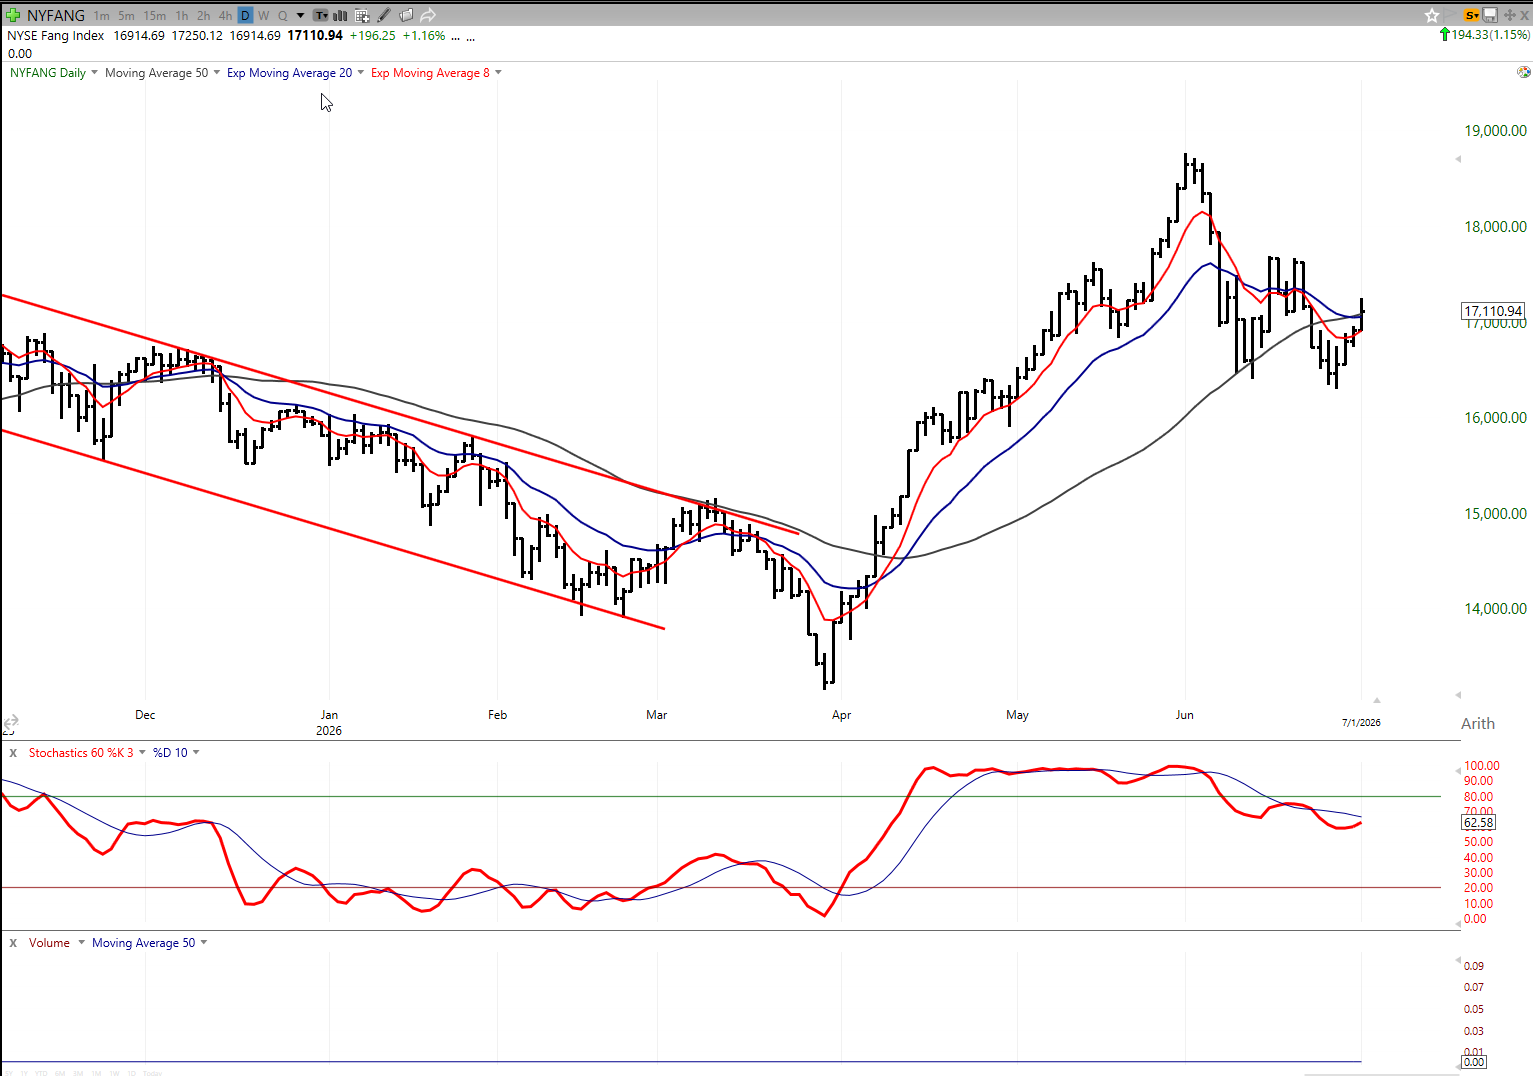Click the NYSE Fang Index name text
This screenshot has height=1076, width=1533.
56,35
